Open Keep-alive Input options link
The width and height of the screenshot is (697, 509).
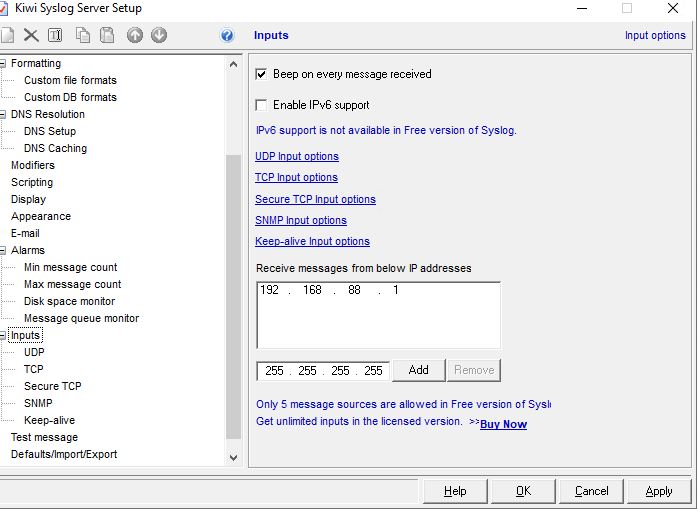pyautogui.click(x=312, y=241)
